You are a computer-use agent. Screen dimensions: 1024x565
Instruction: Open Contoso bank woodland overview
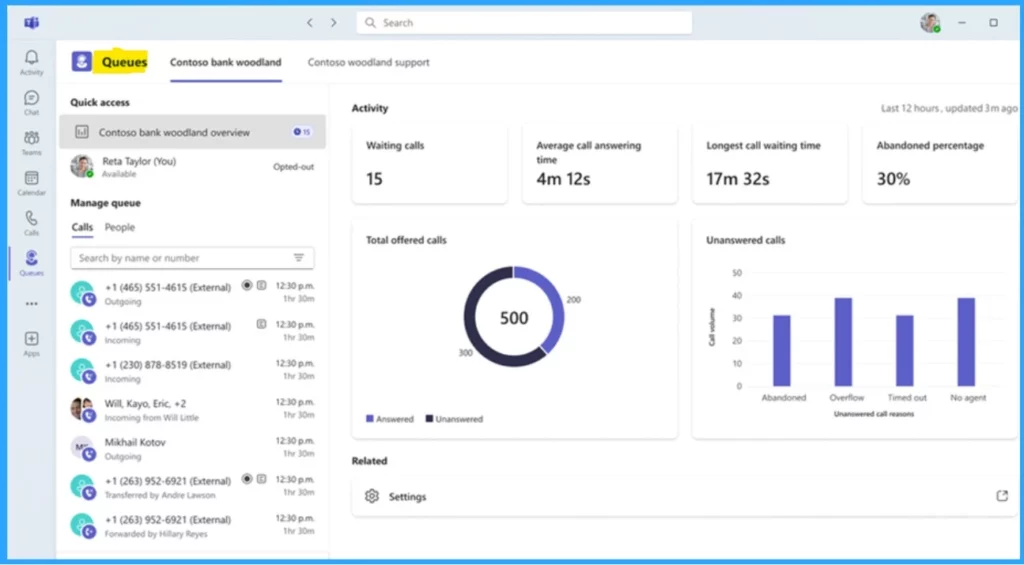(192, 132)
